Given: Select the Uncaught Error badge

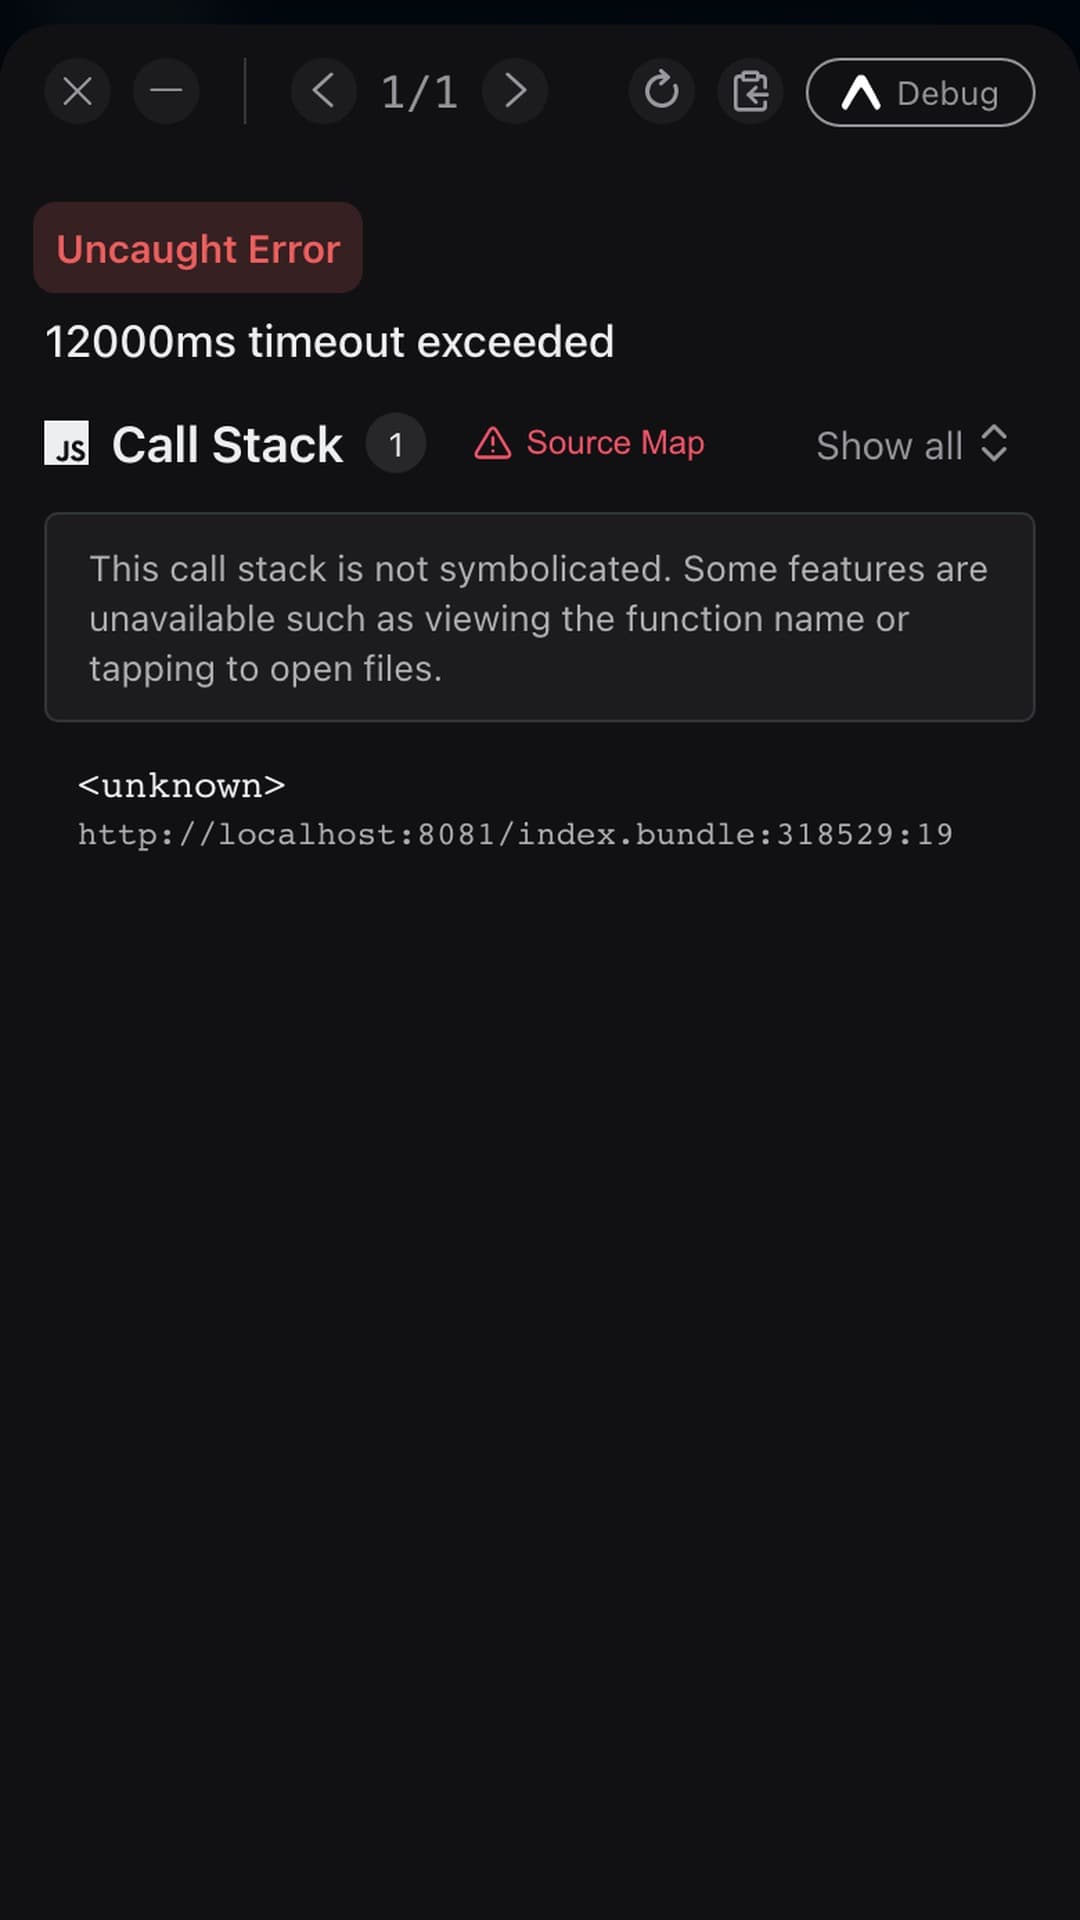Looking at the screenshot, I should [198, 248].
